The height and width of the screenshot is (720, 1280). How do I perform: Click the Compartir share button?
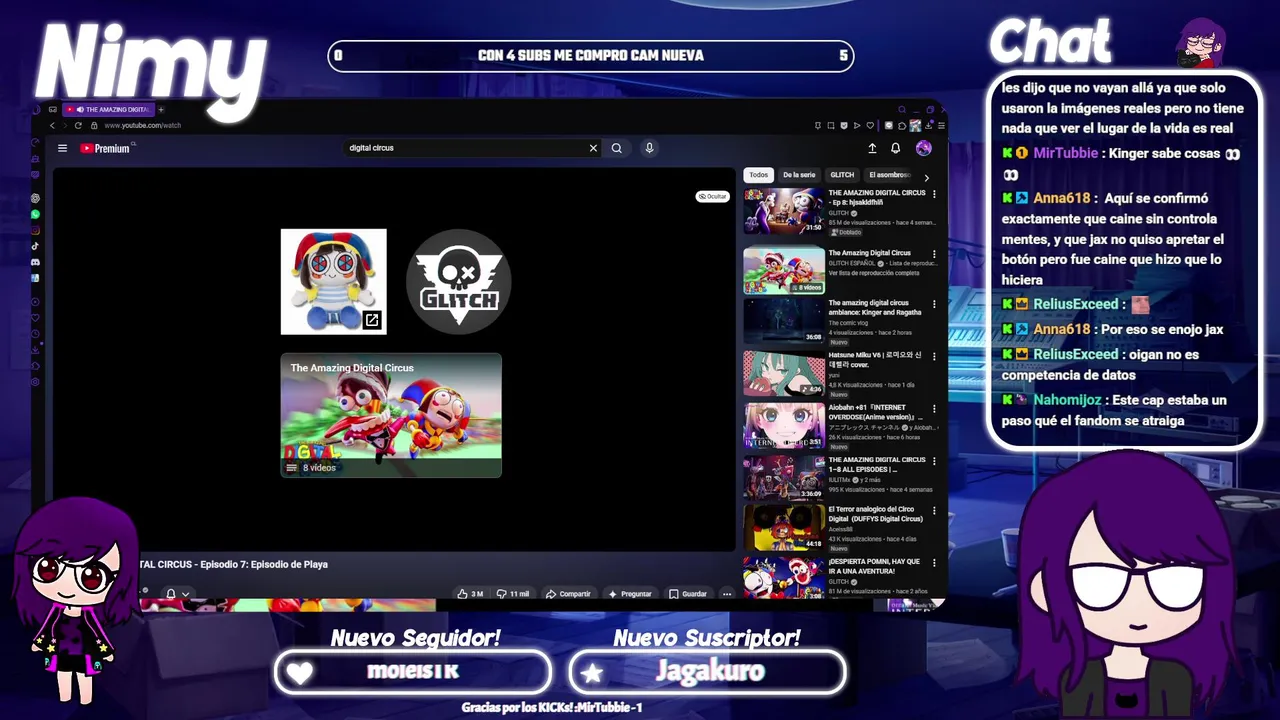click(568, 594)
